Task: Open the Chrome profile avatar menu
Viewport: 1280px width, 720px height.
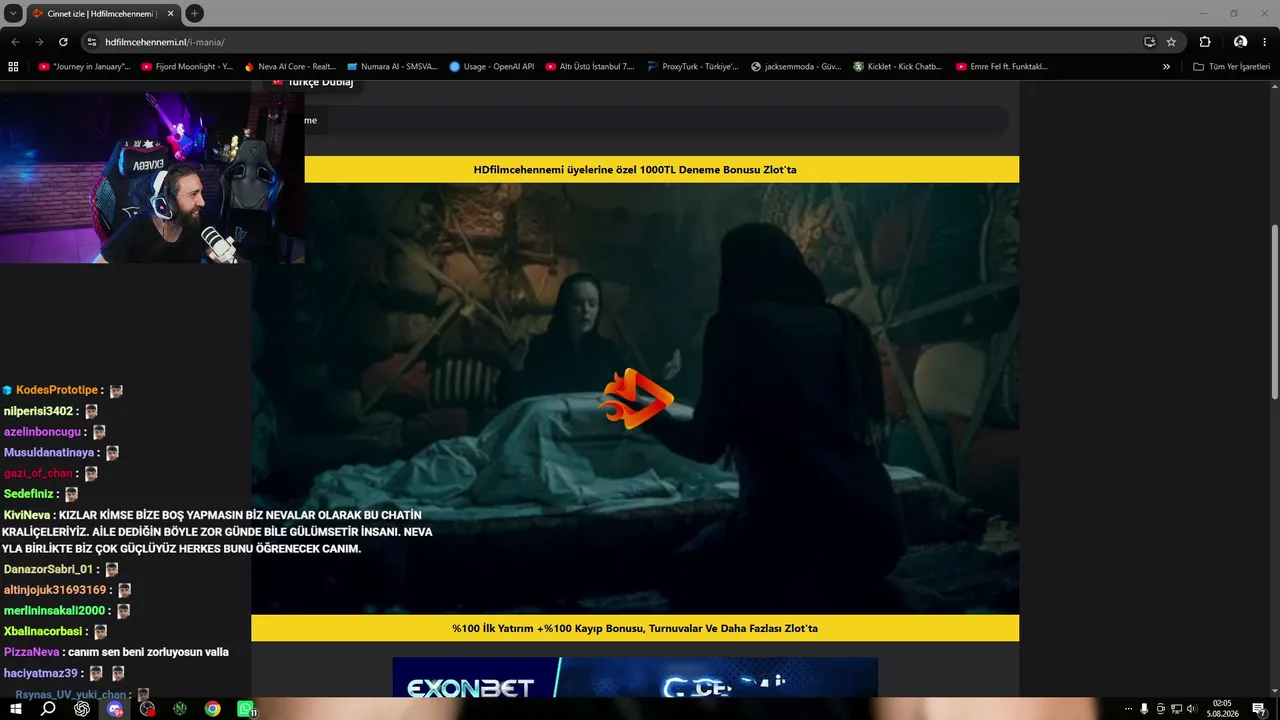Action: (1240, 42)
